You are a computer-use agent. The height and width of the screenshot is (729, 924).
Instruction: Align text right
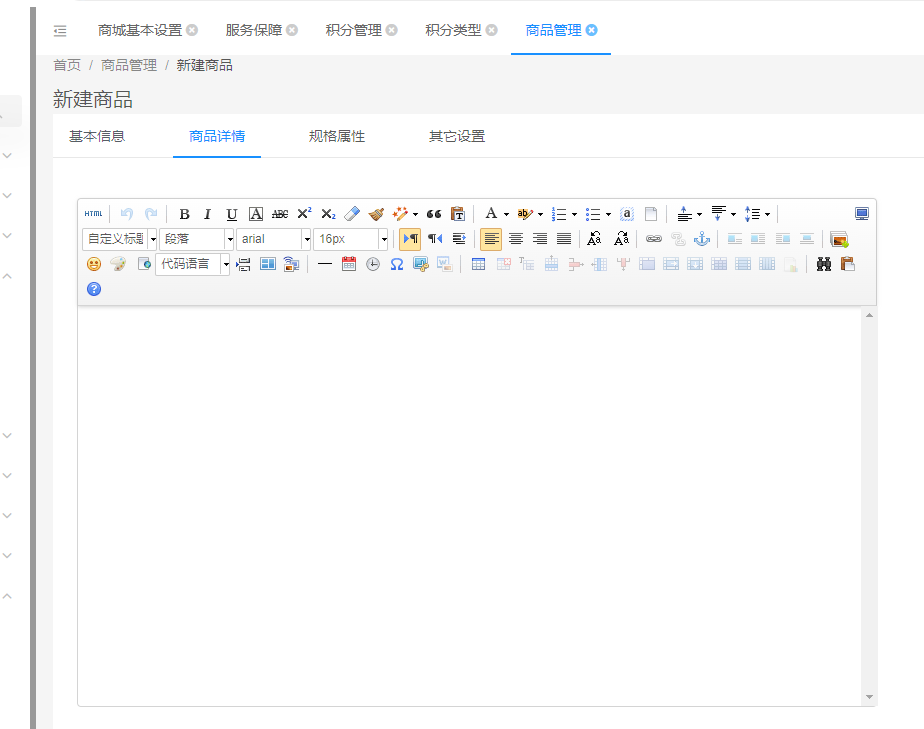540,239
